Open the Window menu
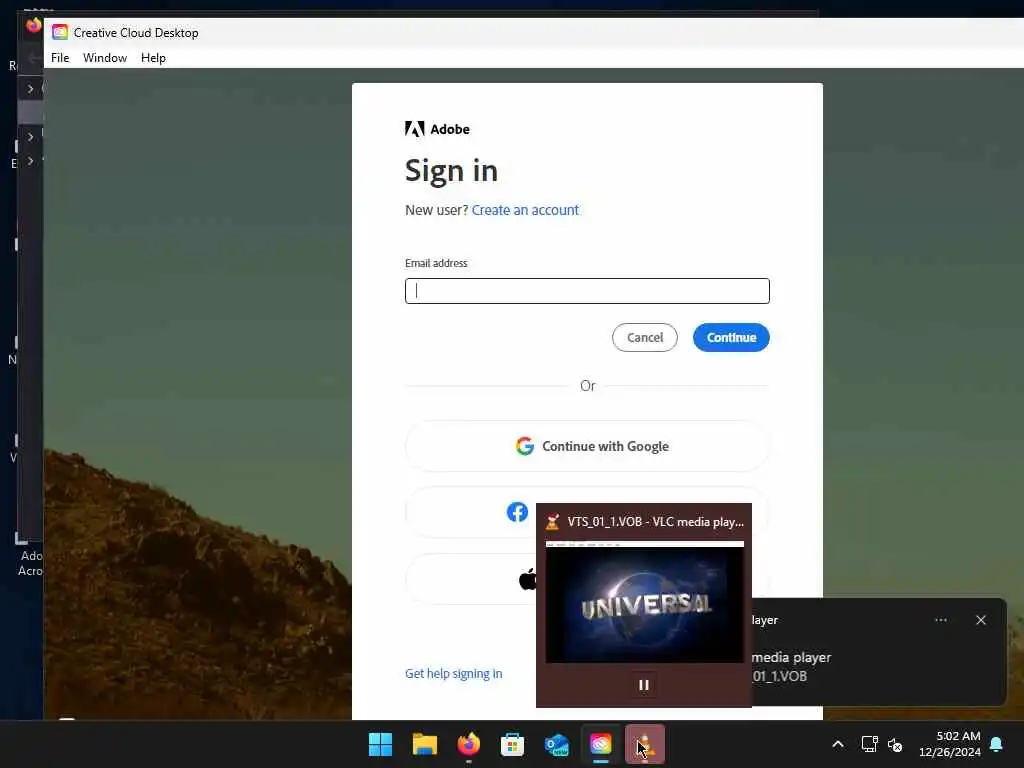The width and height of the screenshot is (1024, 768). pos(104,57)
